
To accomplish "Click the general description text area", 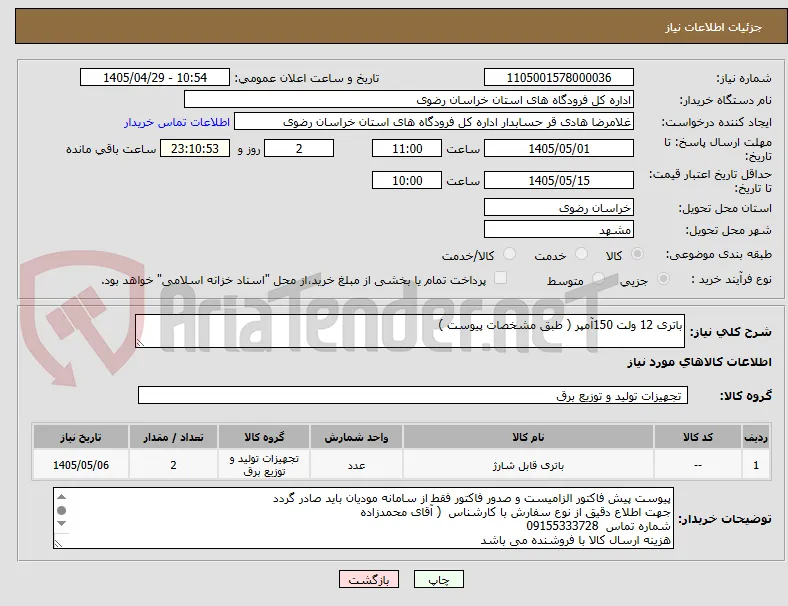I will click(x=410, y=331).
